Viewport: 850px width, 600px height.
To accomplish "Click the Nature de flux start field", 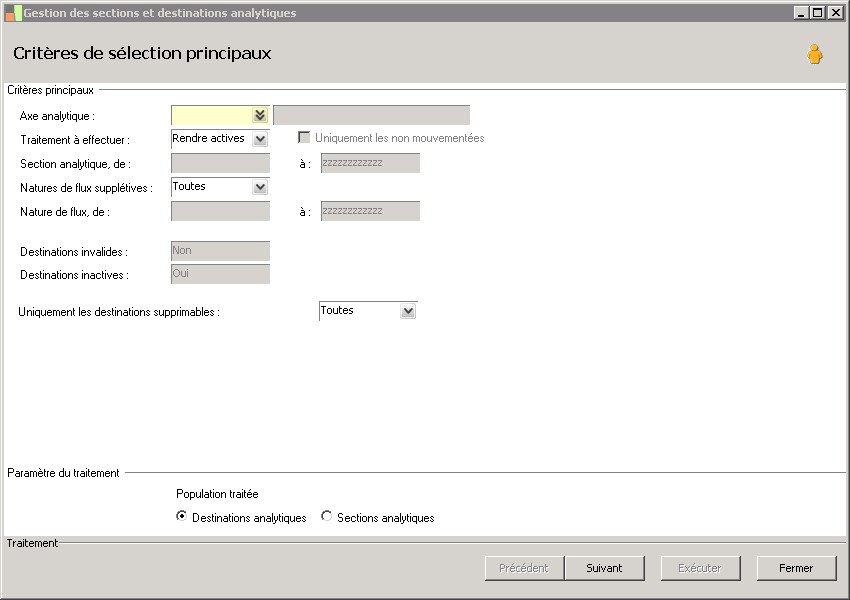I will click(x=220, y=211).
